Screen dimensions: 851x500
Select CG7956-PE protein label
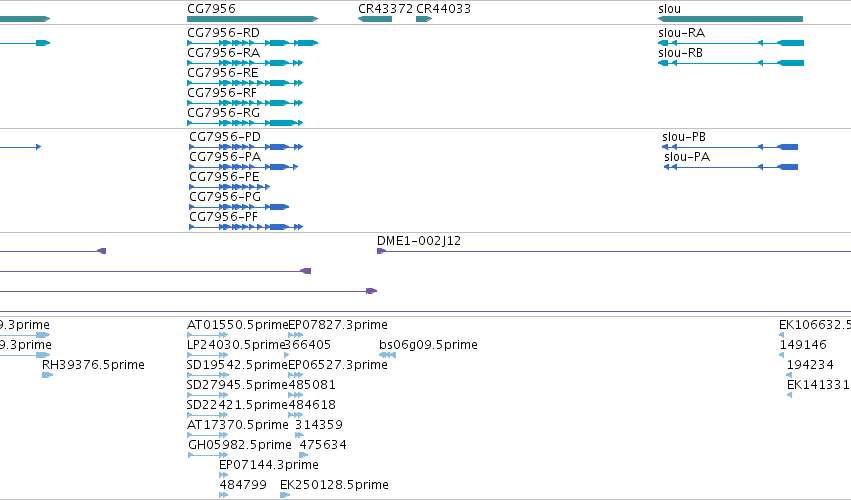pos(224,177)
